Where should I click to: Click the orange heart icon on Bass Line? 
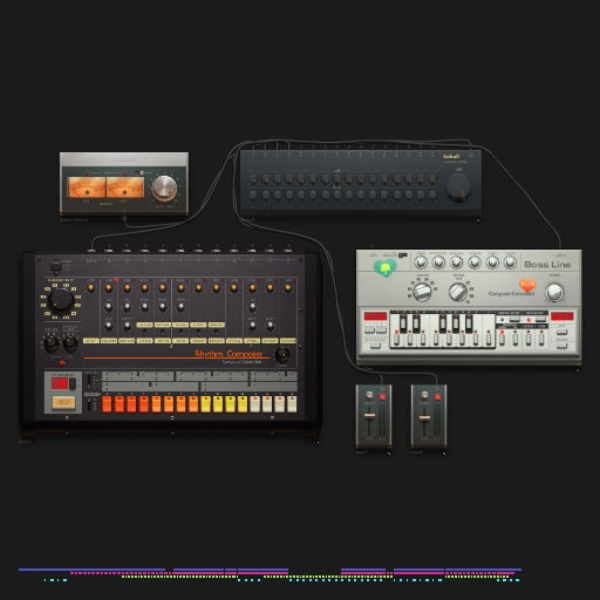pyautogui.click(x=527, y=285)
